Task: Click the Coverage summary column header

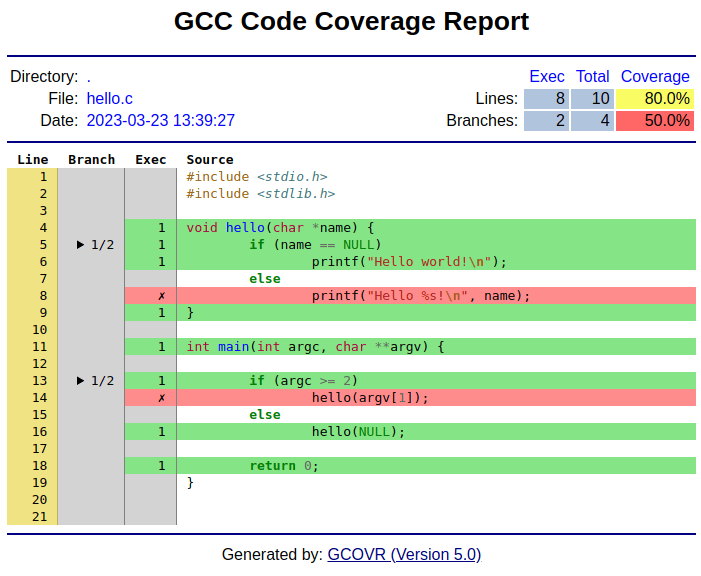Action: click(x=655, y=76)
